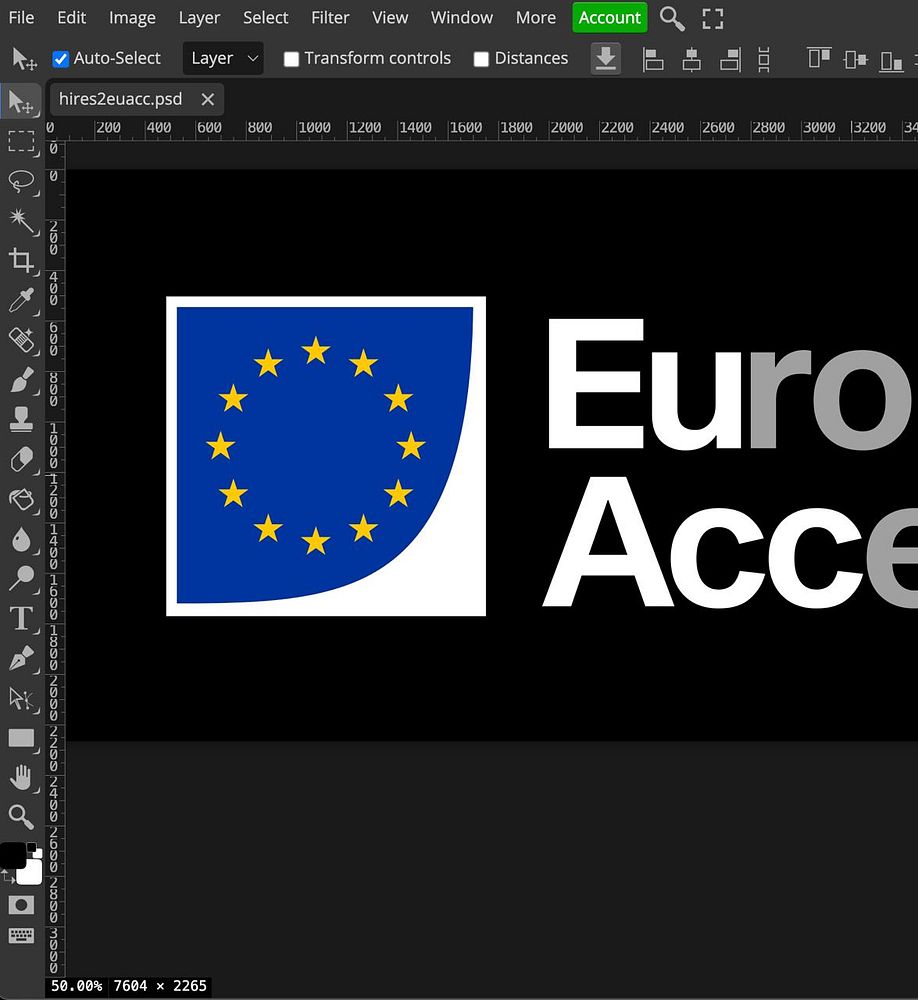Click the 50.00% zoom level readout
Viewport: 918px width, 1000px height.
[x=76, y=986]
